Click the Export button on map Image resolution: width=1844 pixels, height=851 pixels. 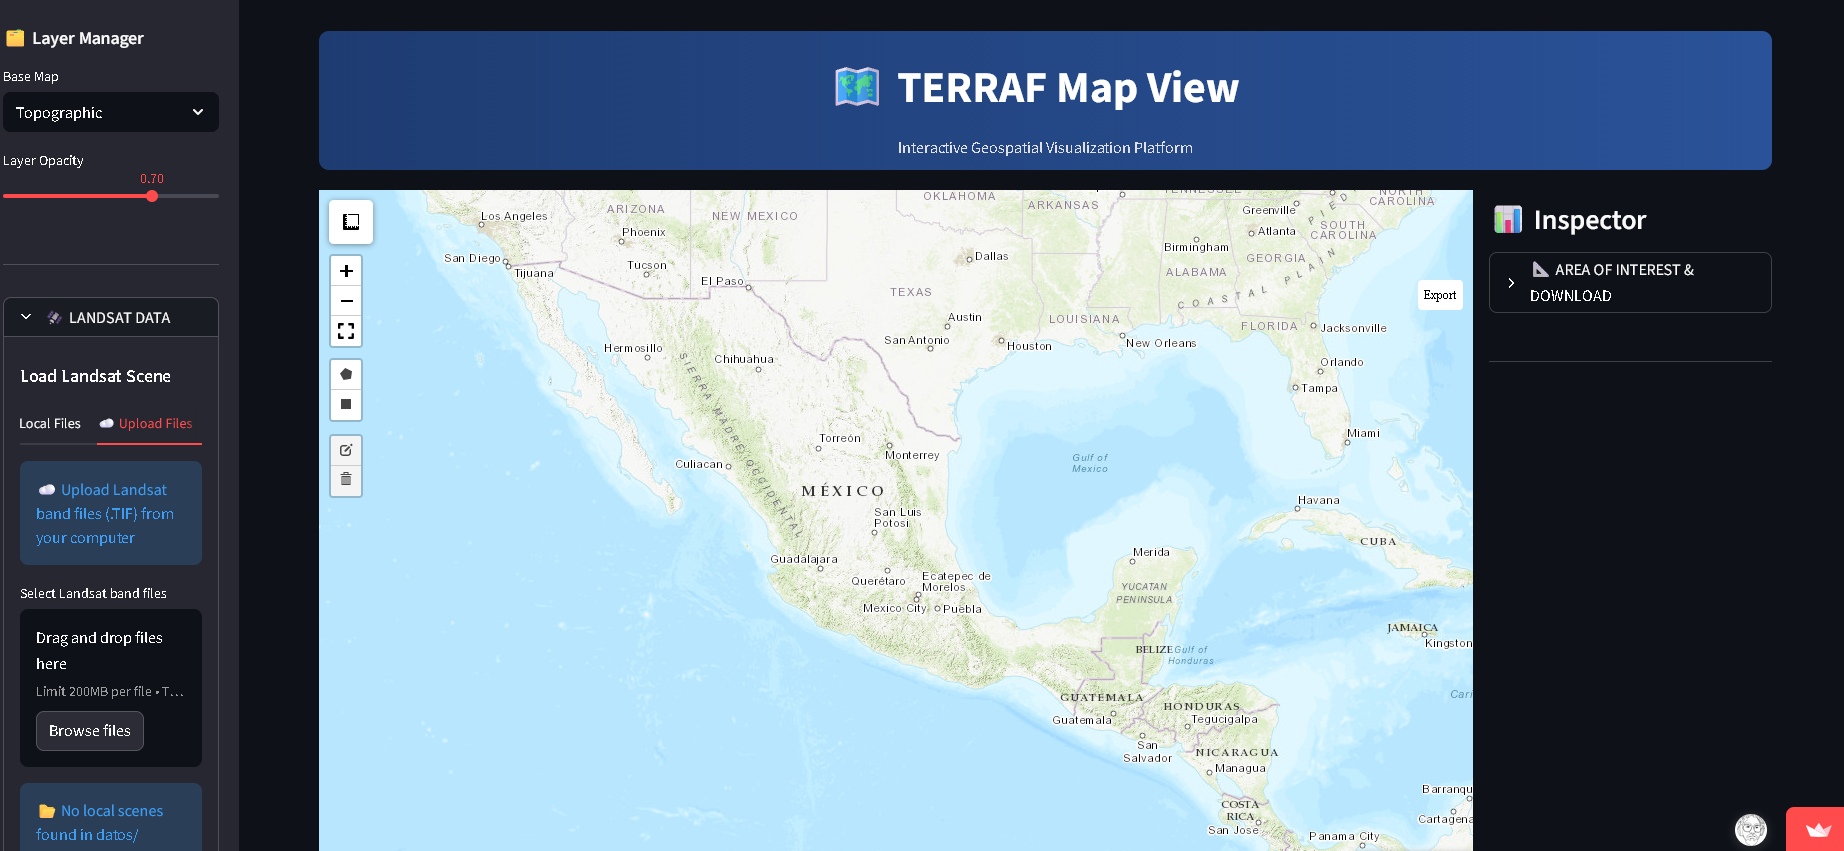click(1440, 295)
